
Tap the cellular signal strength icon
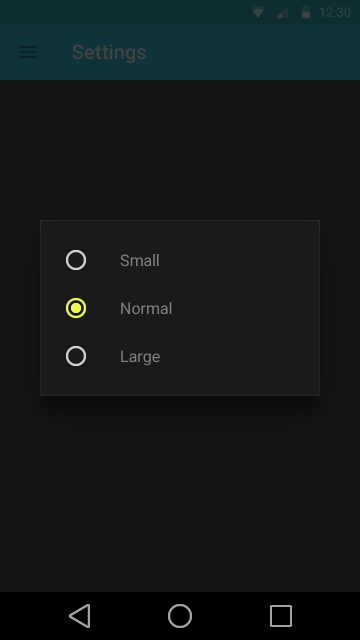pos(282,12)
